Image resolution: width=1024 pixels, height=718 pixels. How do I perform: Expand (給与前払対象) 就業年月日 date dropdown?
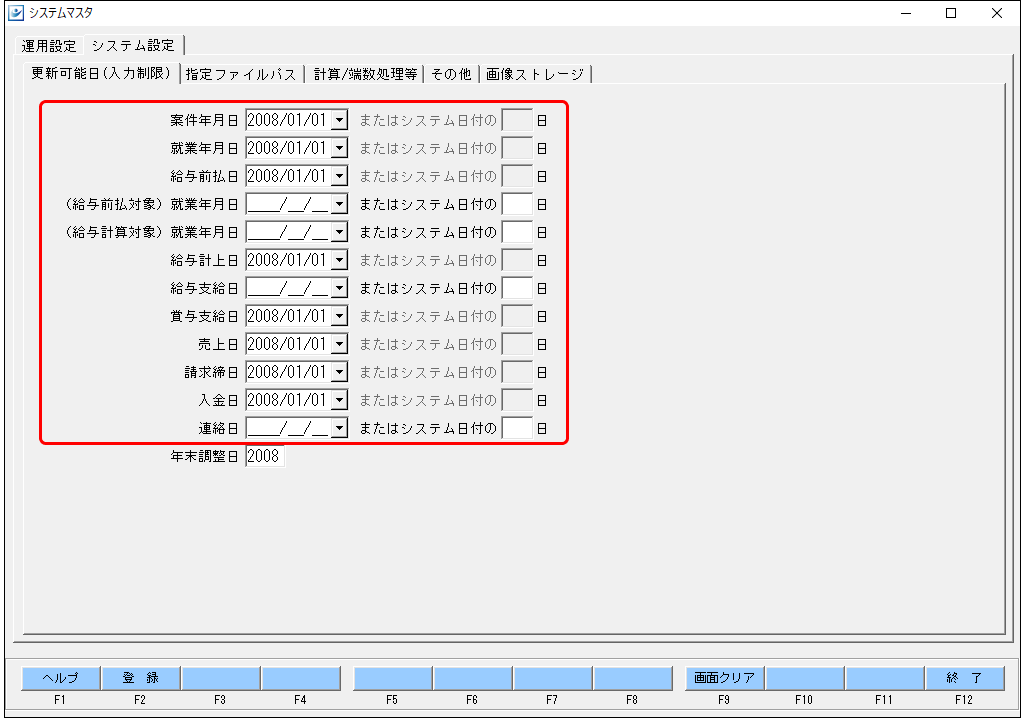pyautogui.click(x=340, y=204)
